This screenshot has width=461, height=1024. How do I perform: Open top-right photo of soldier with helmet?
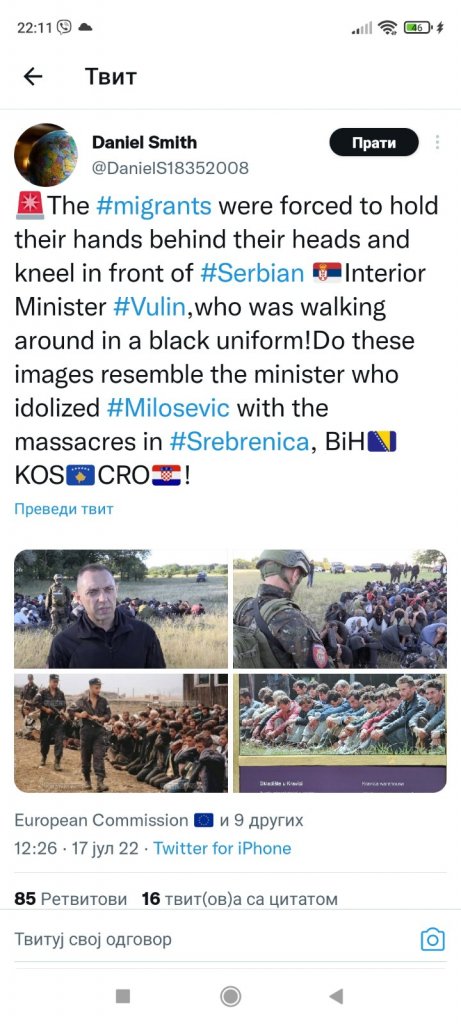click(x=340, y=609)
